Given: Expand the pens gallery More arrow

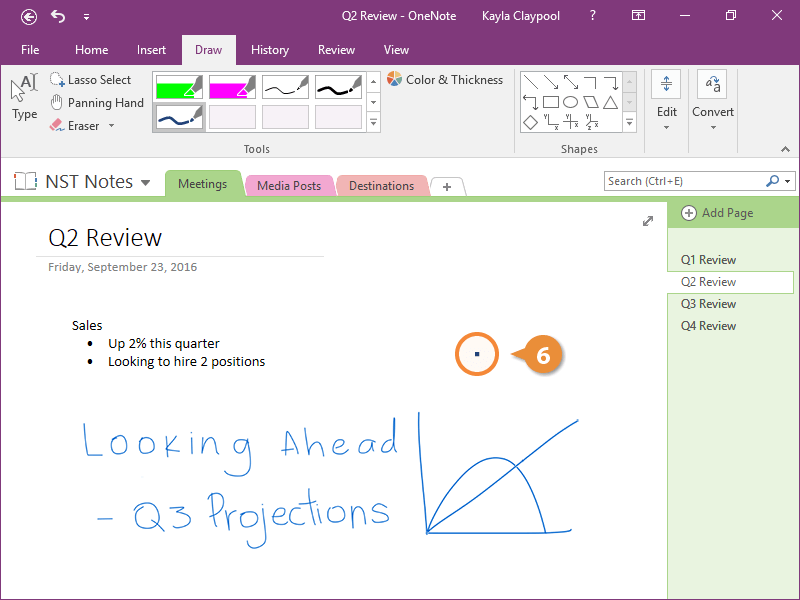Looking at the screenshot, I should (374, 123).
